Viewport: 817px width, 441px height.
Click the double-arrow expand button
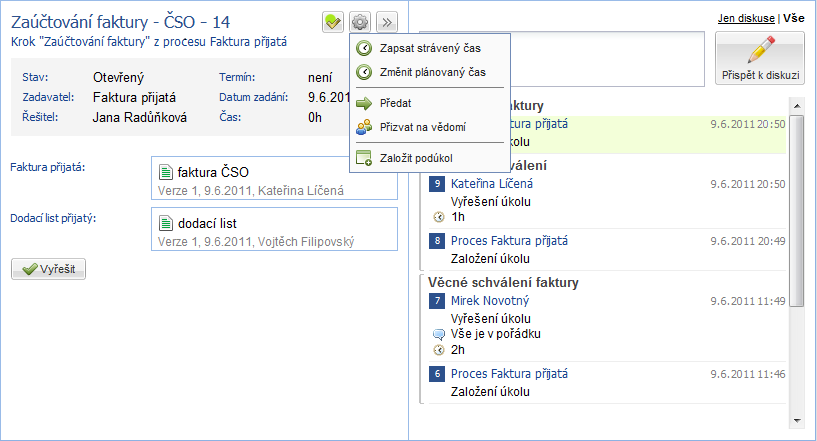(x=387, y=21)
